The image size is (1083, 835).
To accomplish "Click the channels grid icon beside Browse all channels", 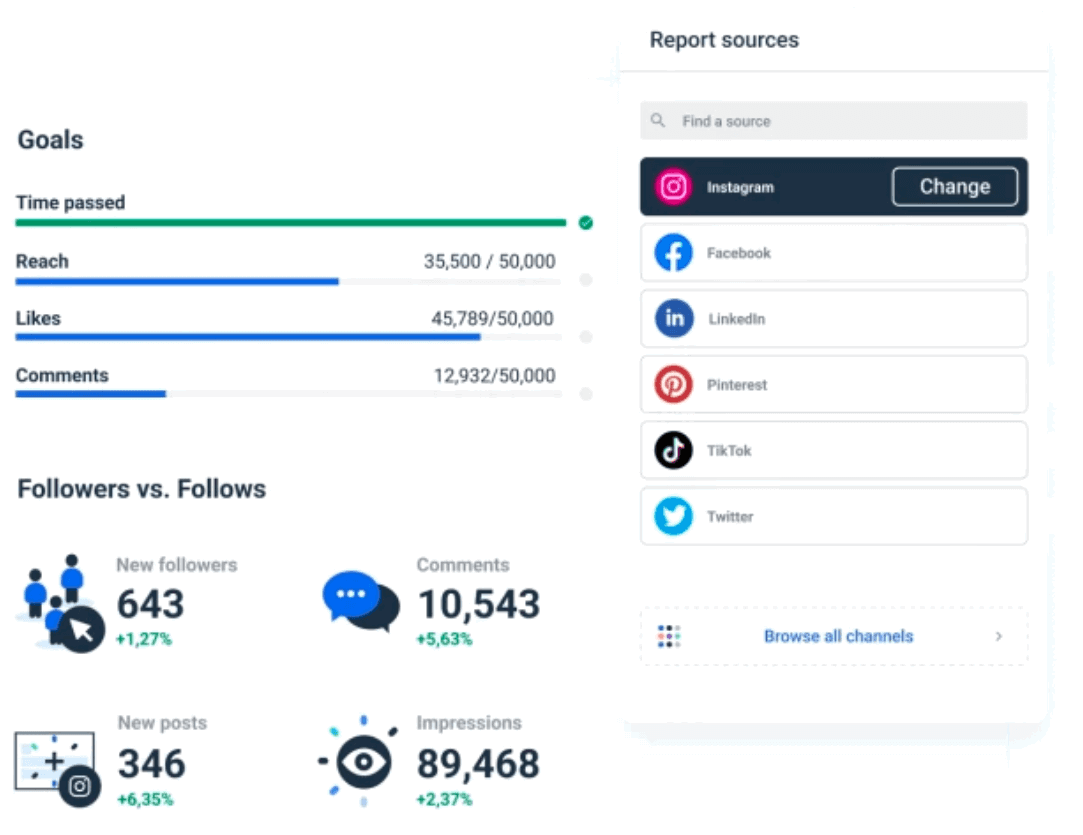I will (x=669, y=636).
